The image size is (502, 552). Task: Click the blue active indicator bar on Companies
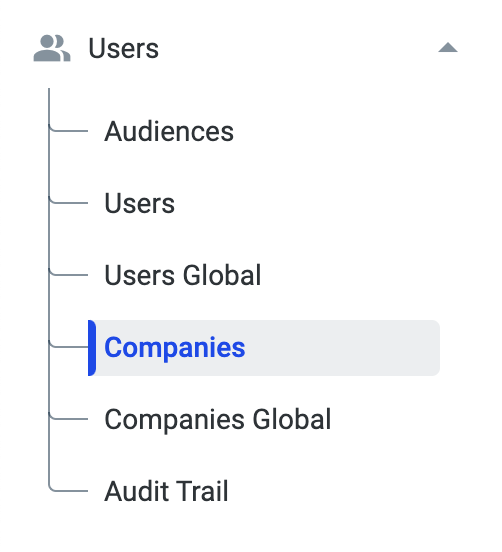point(92,348)
